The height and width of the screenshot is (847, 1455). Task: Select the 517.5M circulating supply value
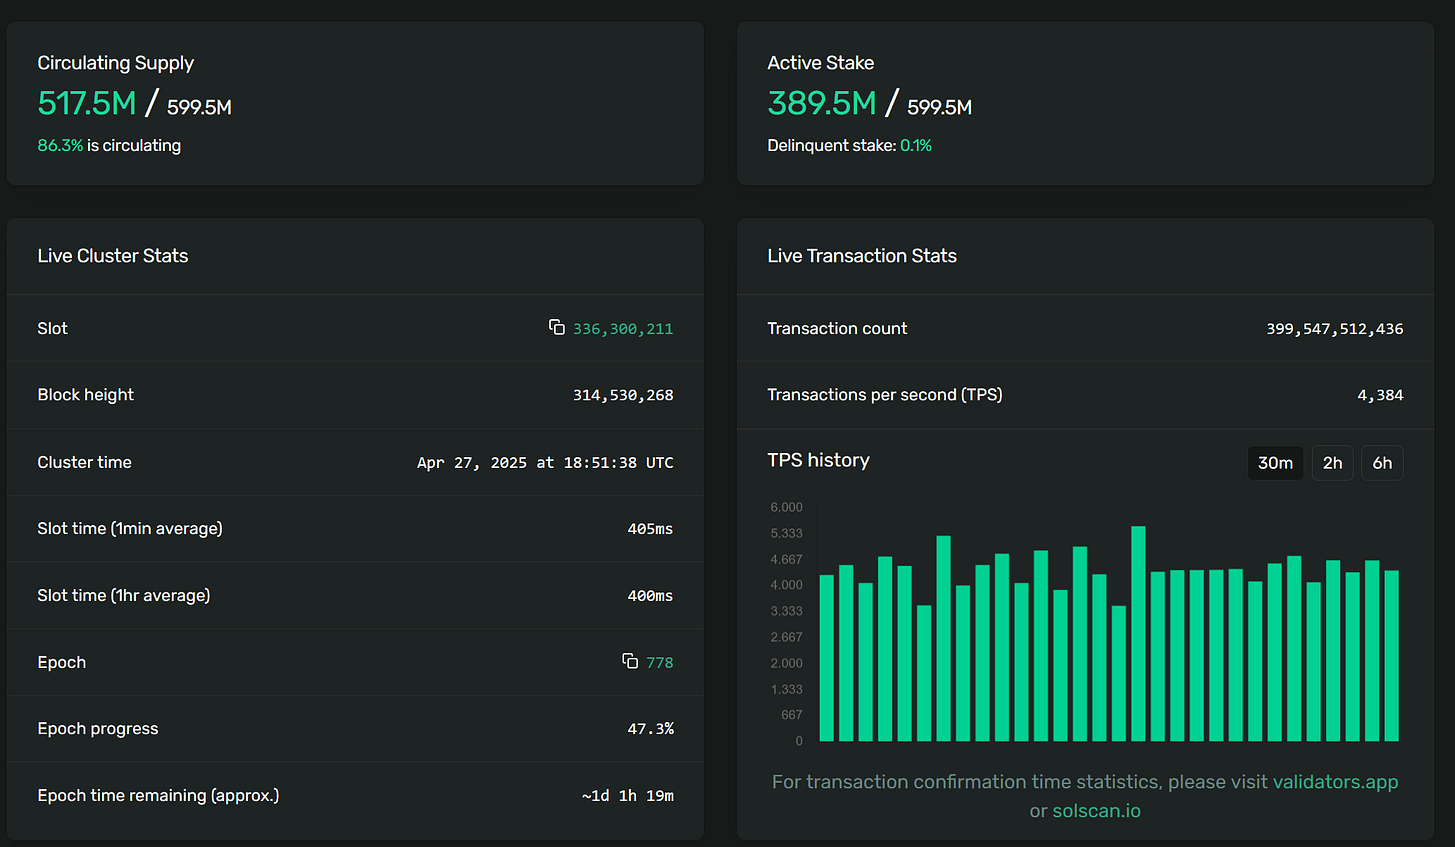(87, 103)
